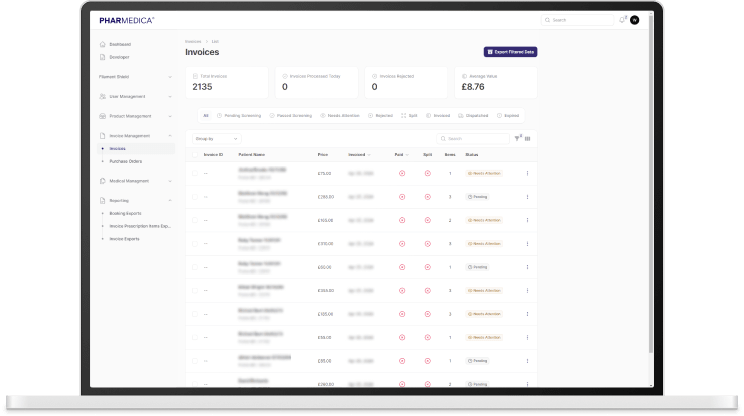Click the Split status icon on £310.00 row
Screen dimensions: 744x416
[428, 244]
